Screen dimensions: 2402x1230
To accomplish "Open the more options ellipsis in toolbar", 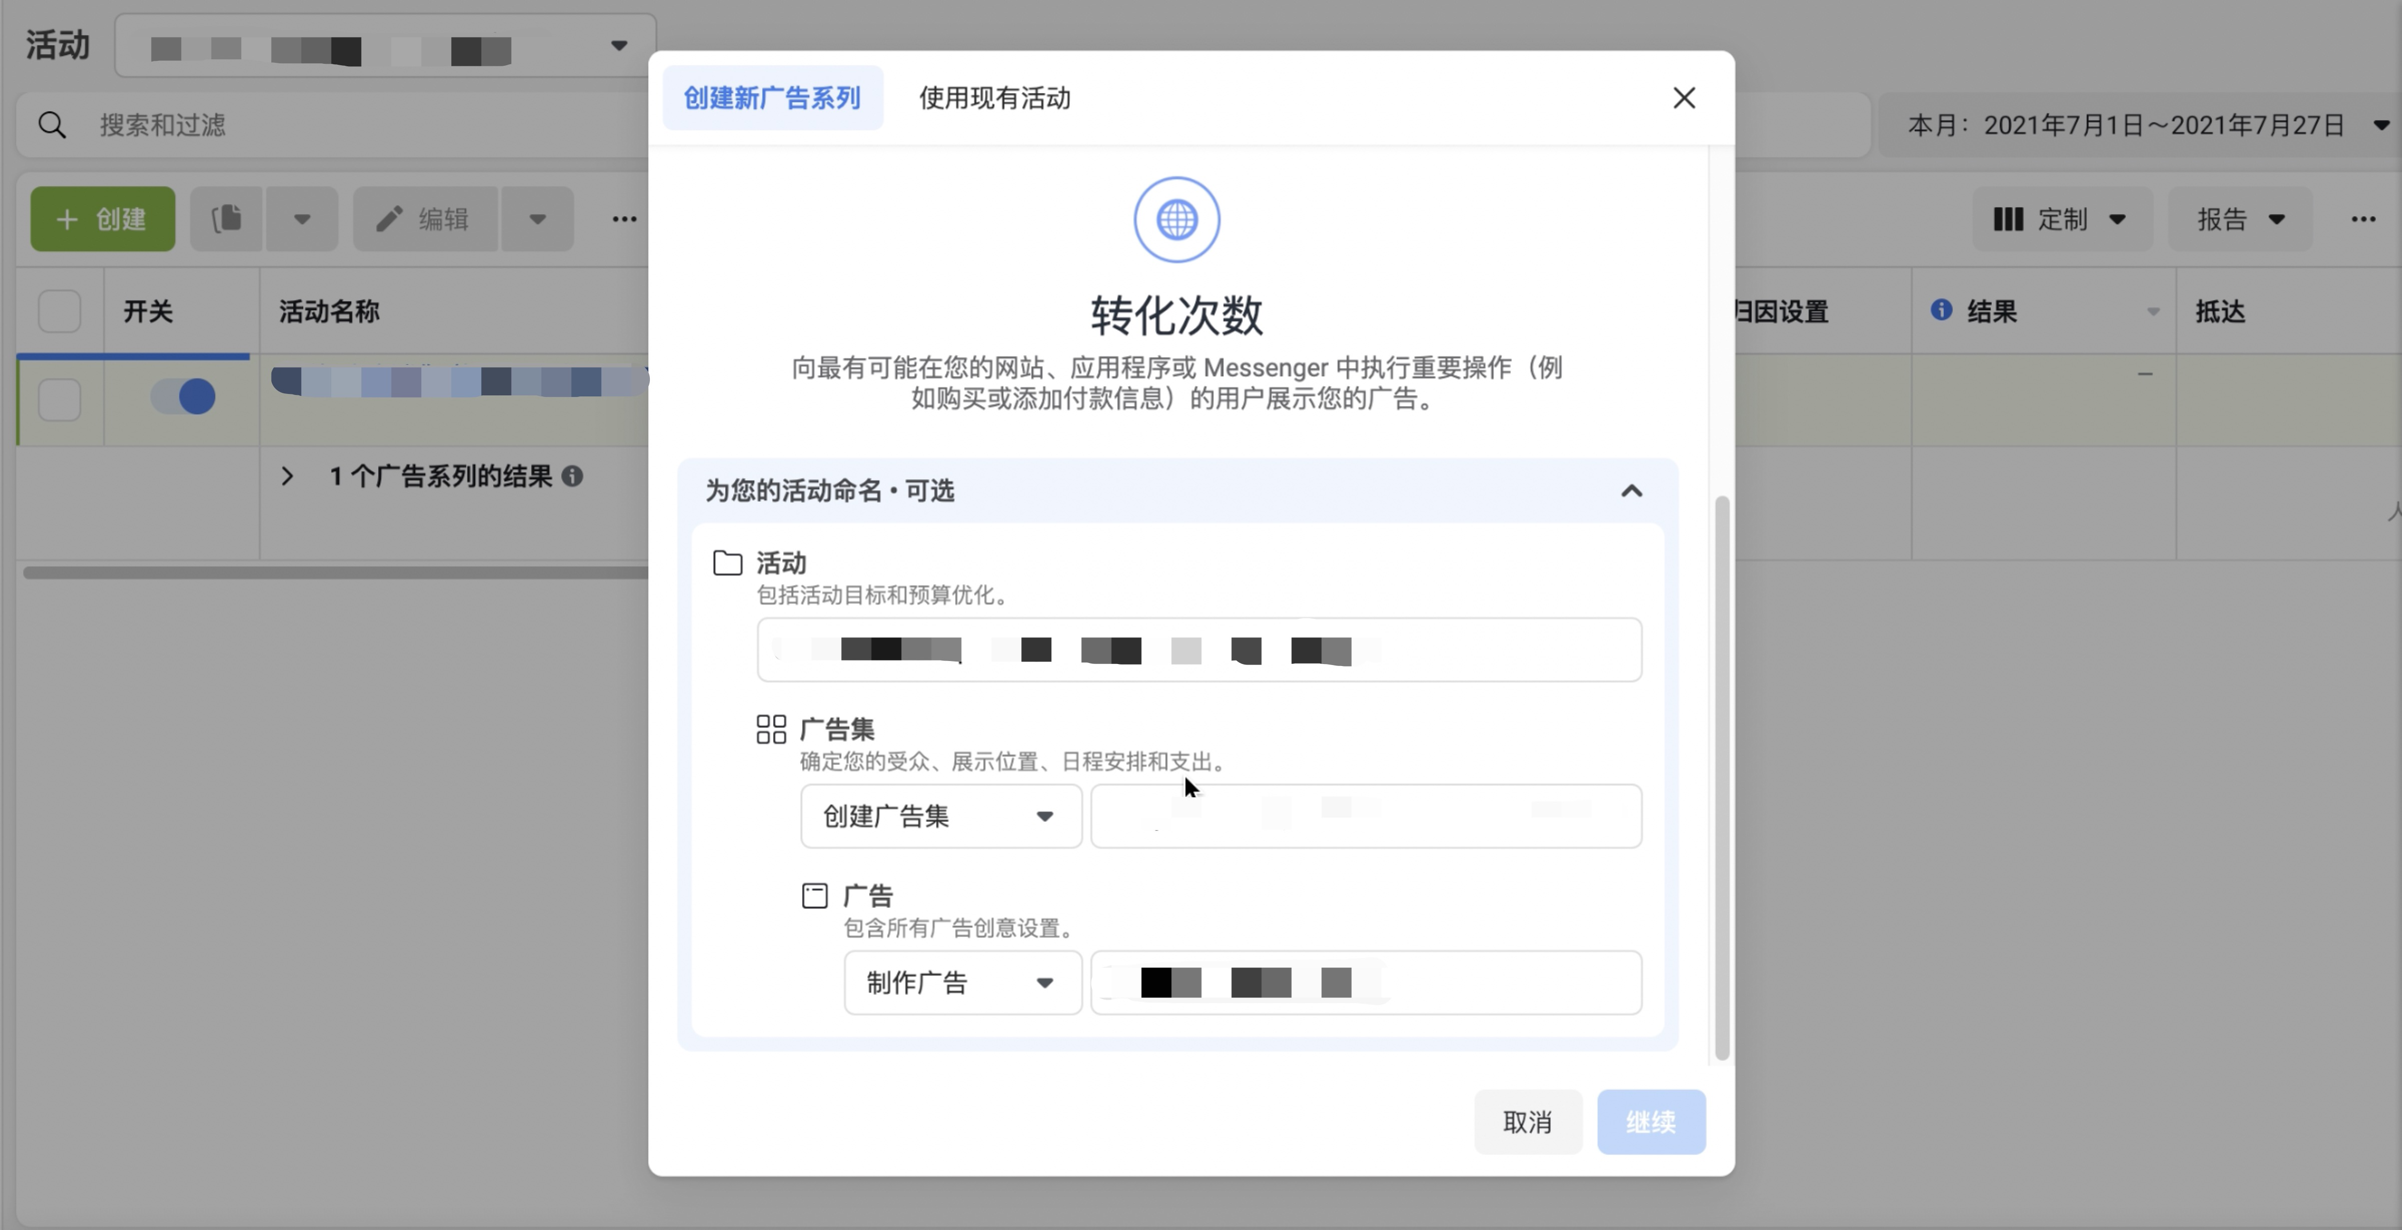I will 623,218.
